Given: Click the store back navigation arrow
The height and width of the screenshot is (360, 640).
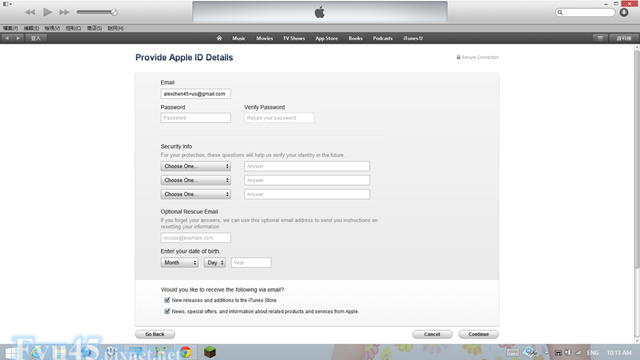Looking at the screenshot, I should coord(7,38).
